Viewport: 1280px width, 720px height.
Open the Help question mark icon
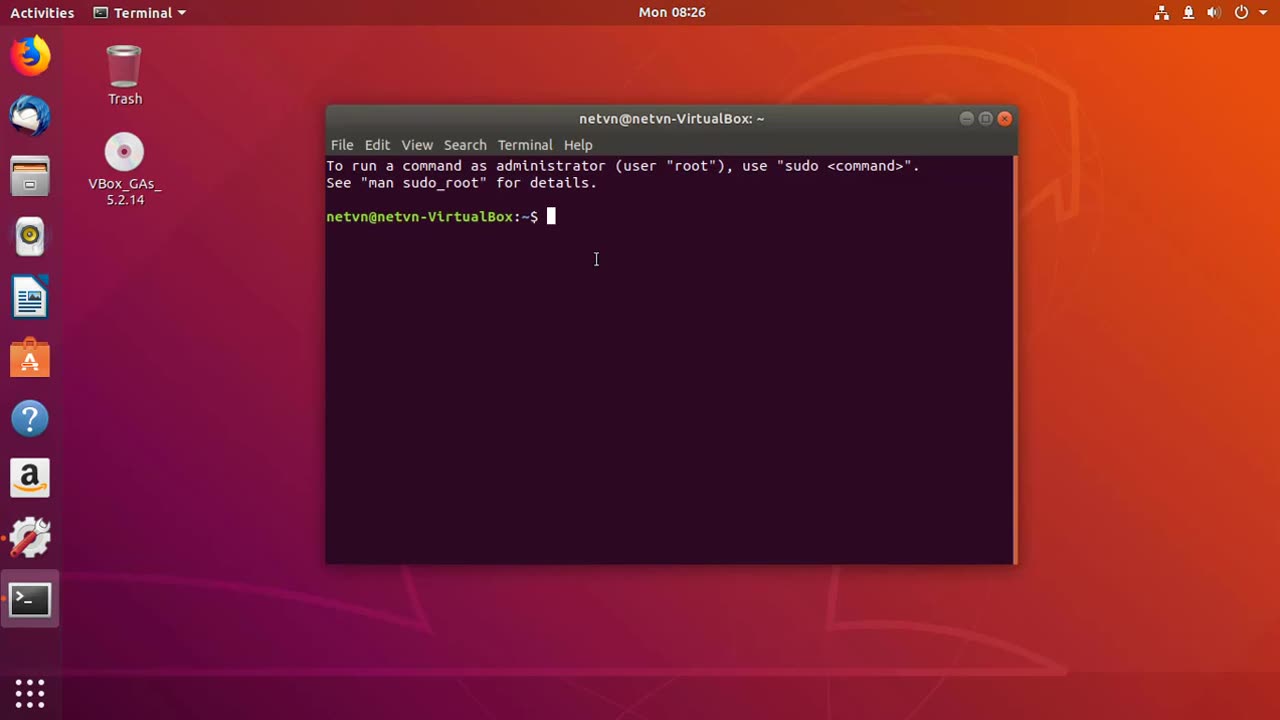tap(30, 418)
